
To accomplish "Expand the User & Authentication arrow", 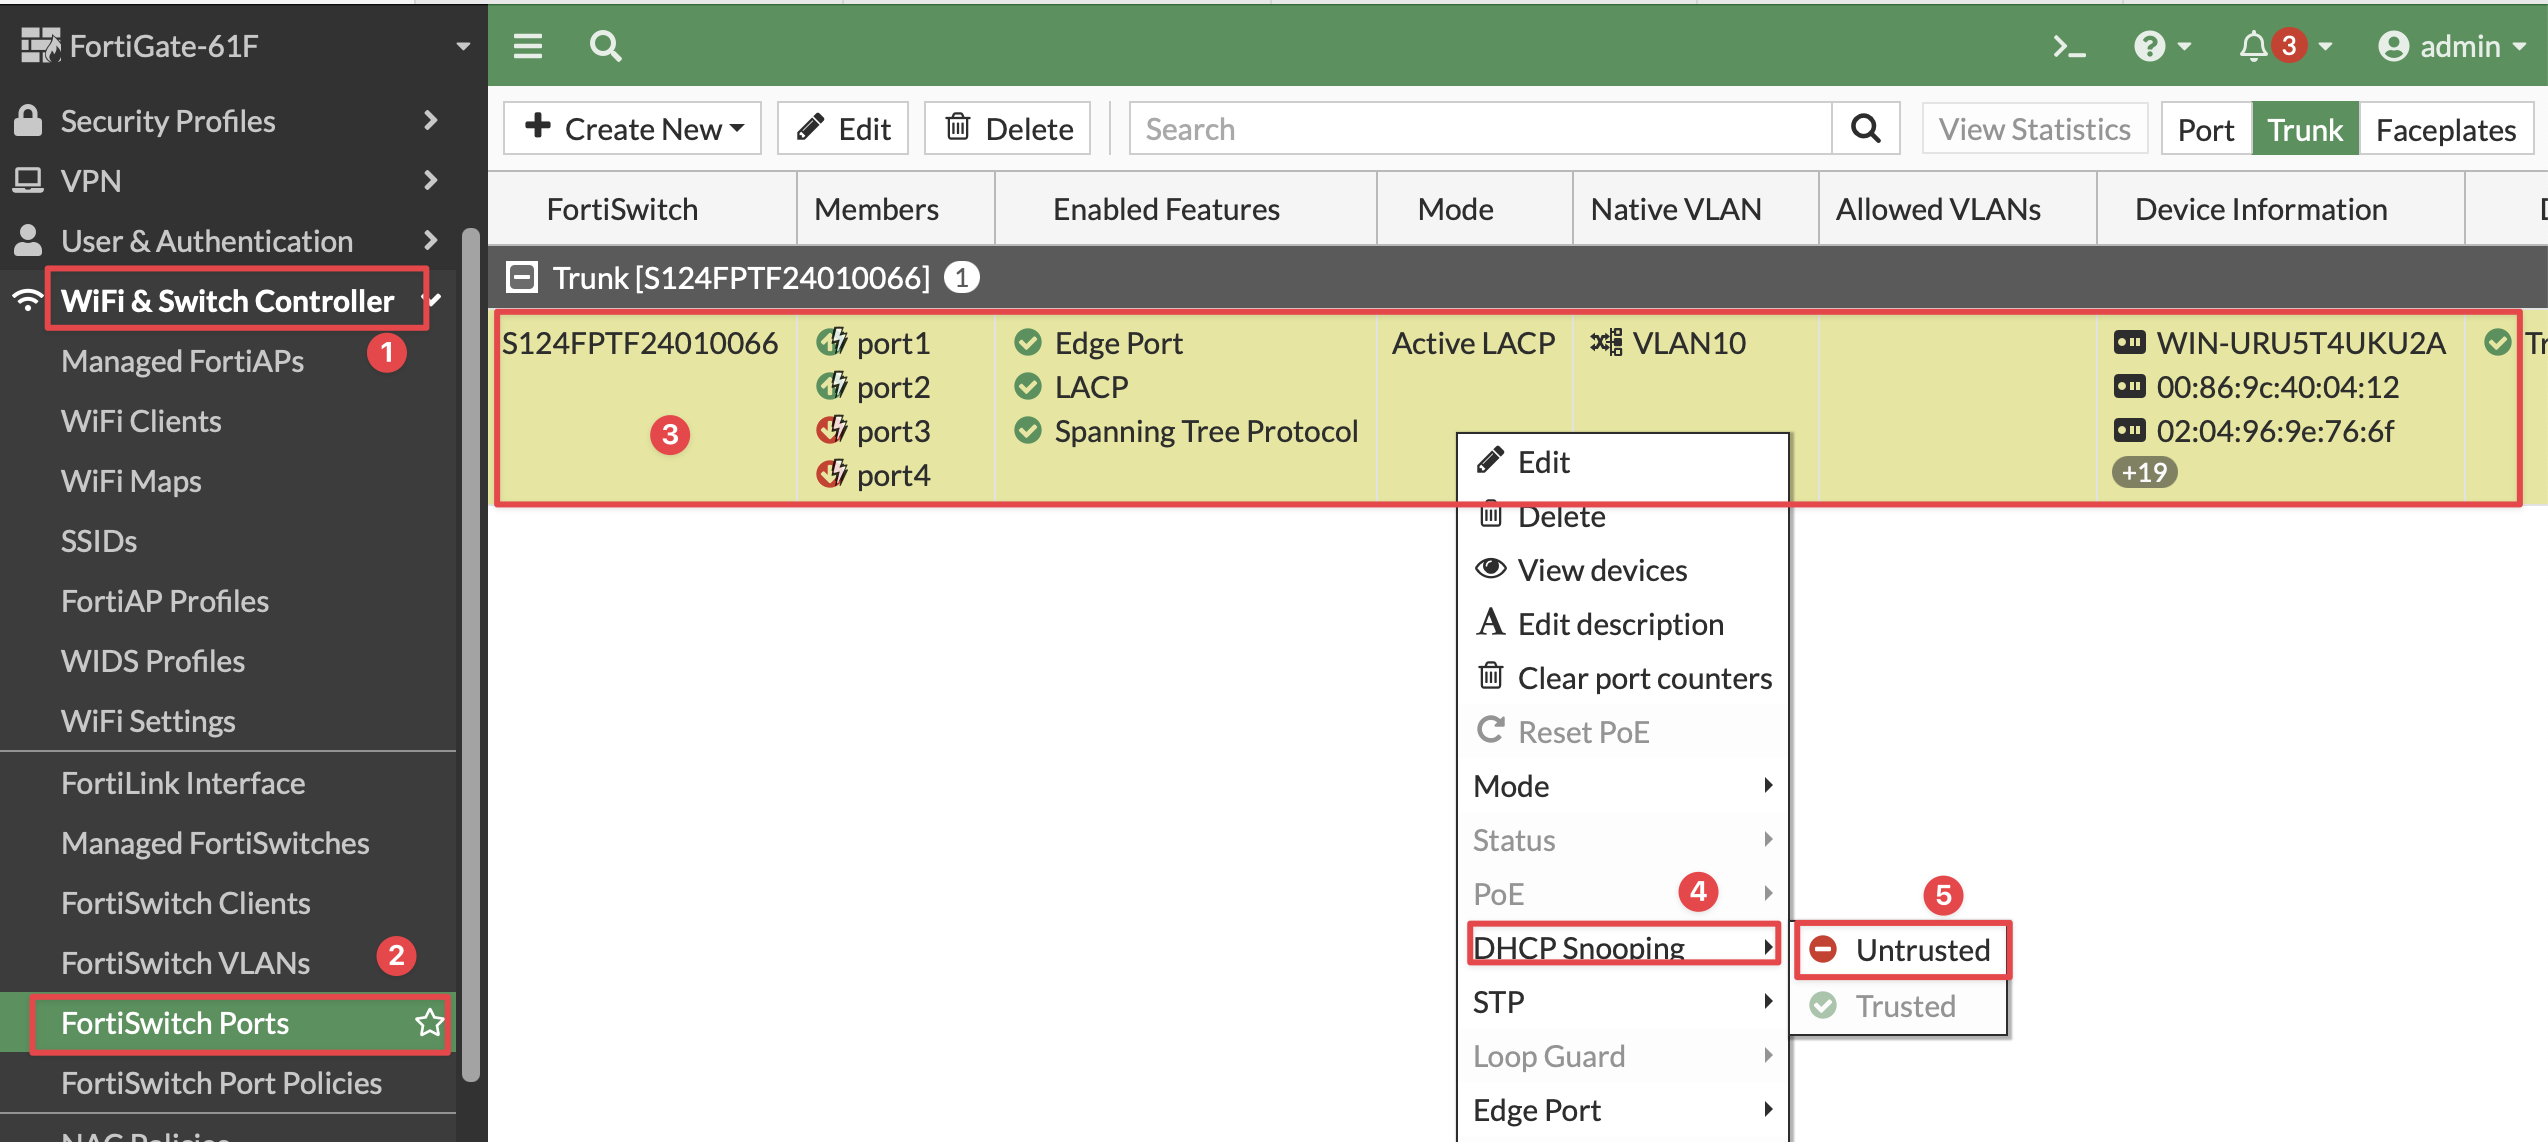I will click(431, 240).
